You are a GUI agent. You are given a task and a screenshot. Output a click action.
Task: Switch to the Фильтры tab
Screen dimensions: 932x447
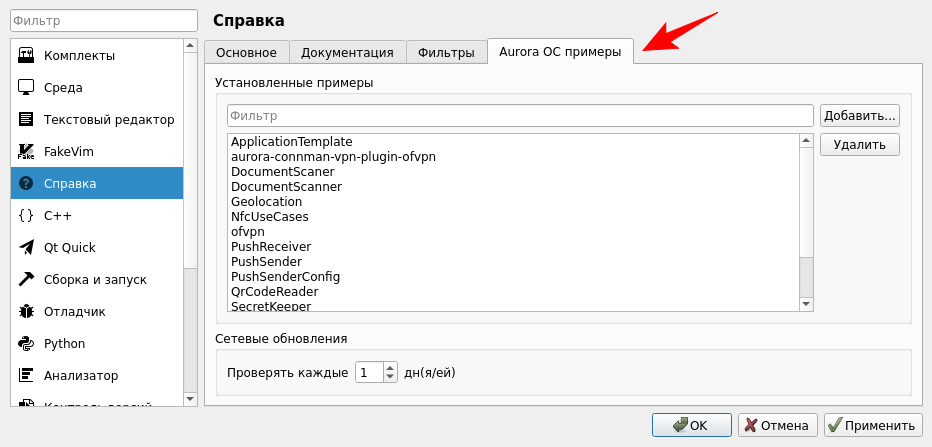(446, 53)
